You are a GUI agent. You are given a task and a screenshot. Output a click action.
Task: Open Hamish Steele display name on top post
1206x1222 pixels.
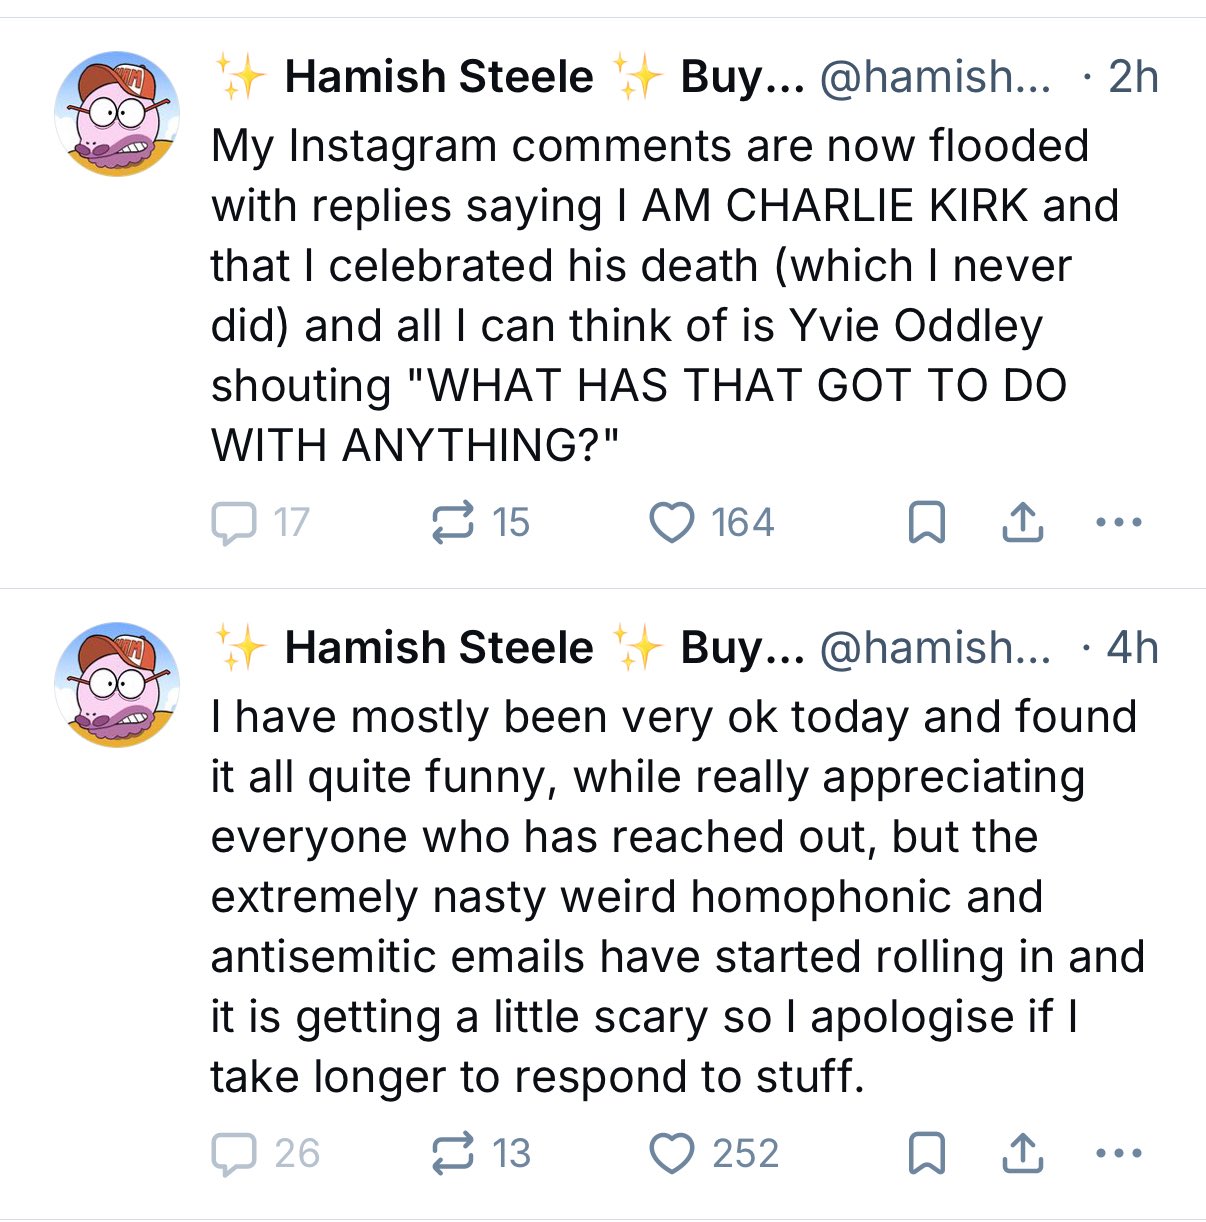click(x=438, y=77)
